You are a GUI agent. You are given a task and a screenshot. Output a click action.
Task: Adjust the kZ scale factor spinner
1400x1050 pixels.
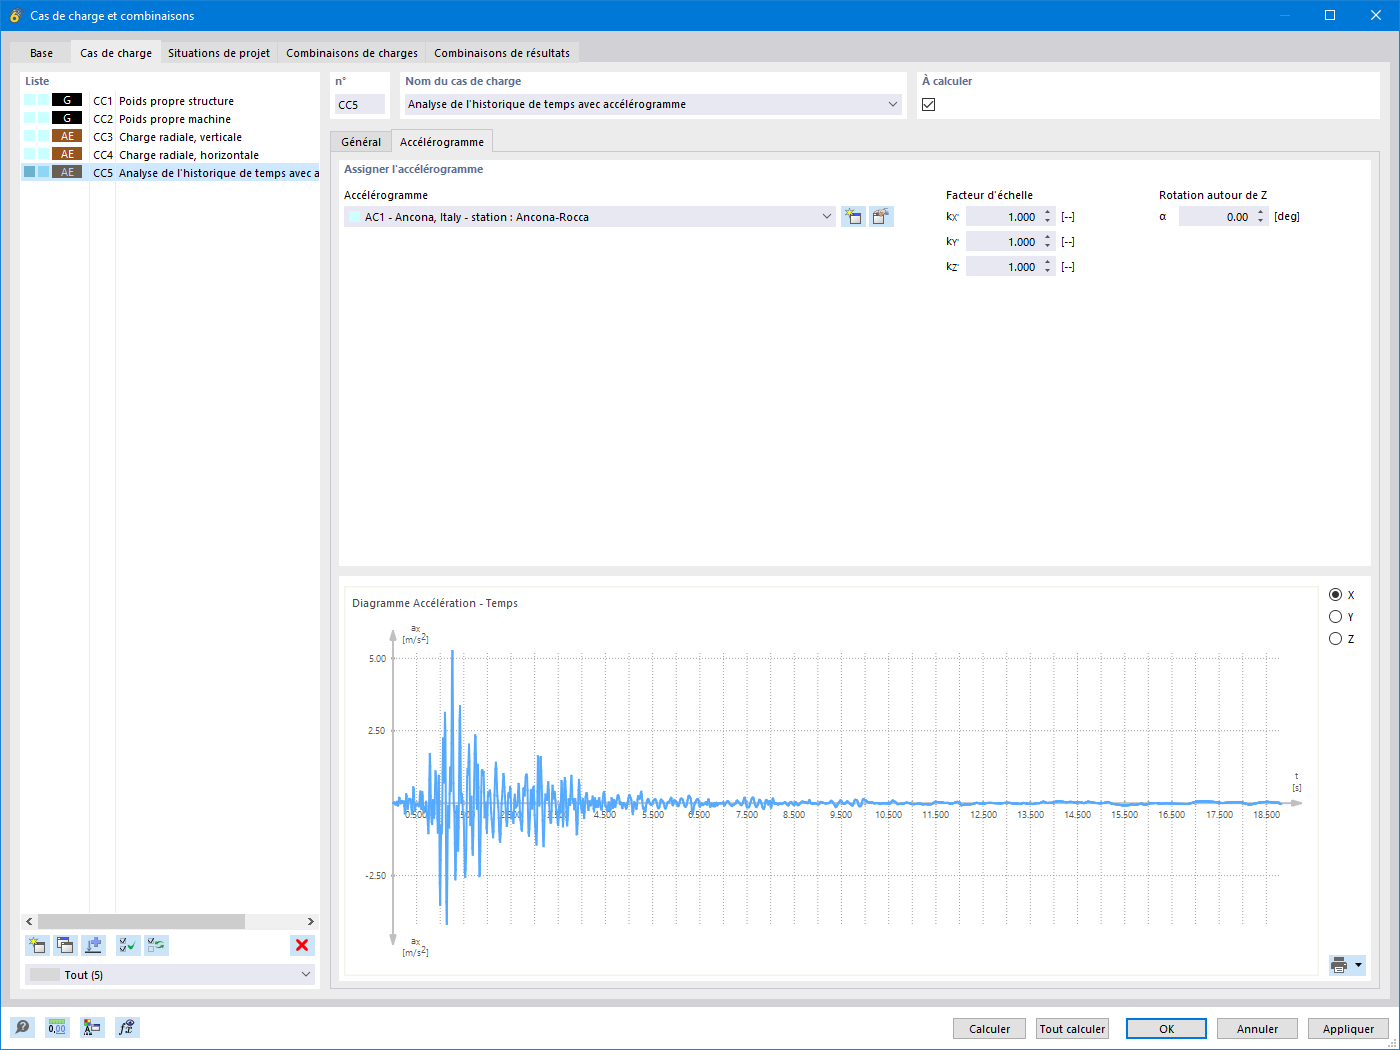1047,266
